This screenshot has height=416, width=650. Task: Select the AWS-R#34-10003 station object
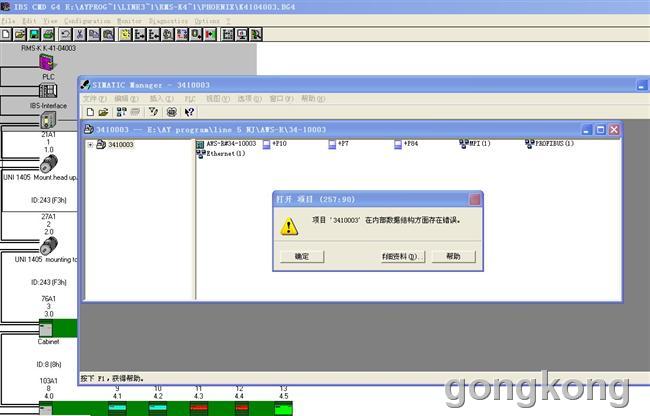pyautogui.click(x=226, y=144)
